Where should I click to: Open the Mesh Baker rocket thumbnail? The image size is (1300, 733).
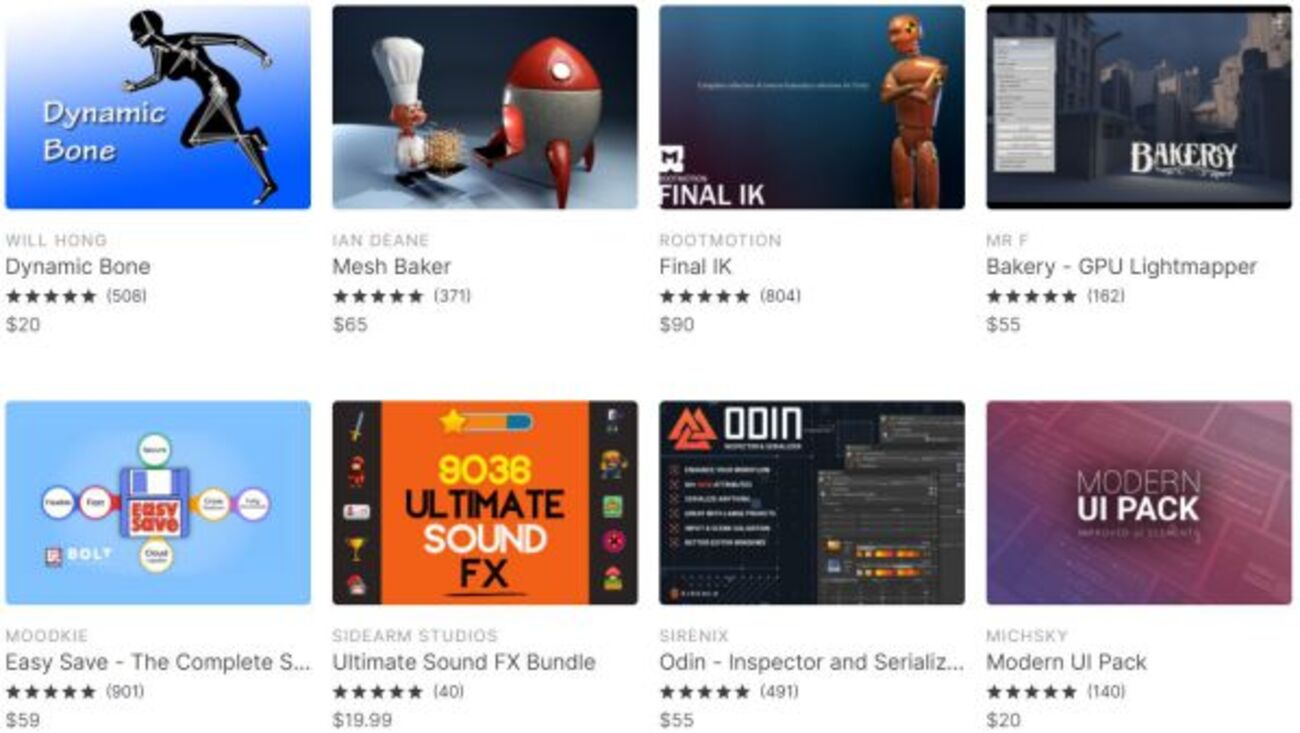(x=485, y=107)
